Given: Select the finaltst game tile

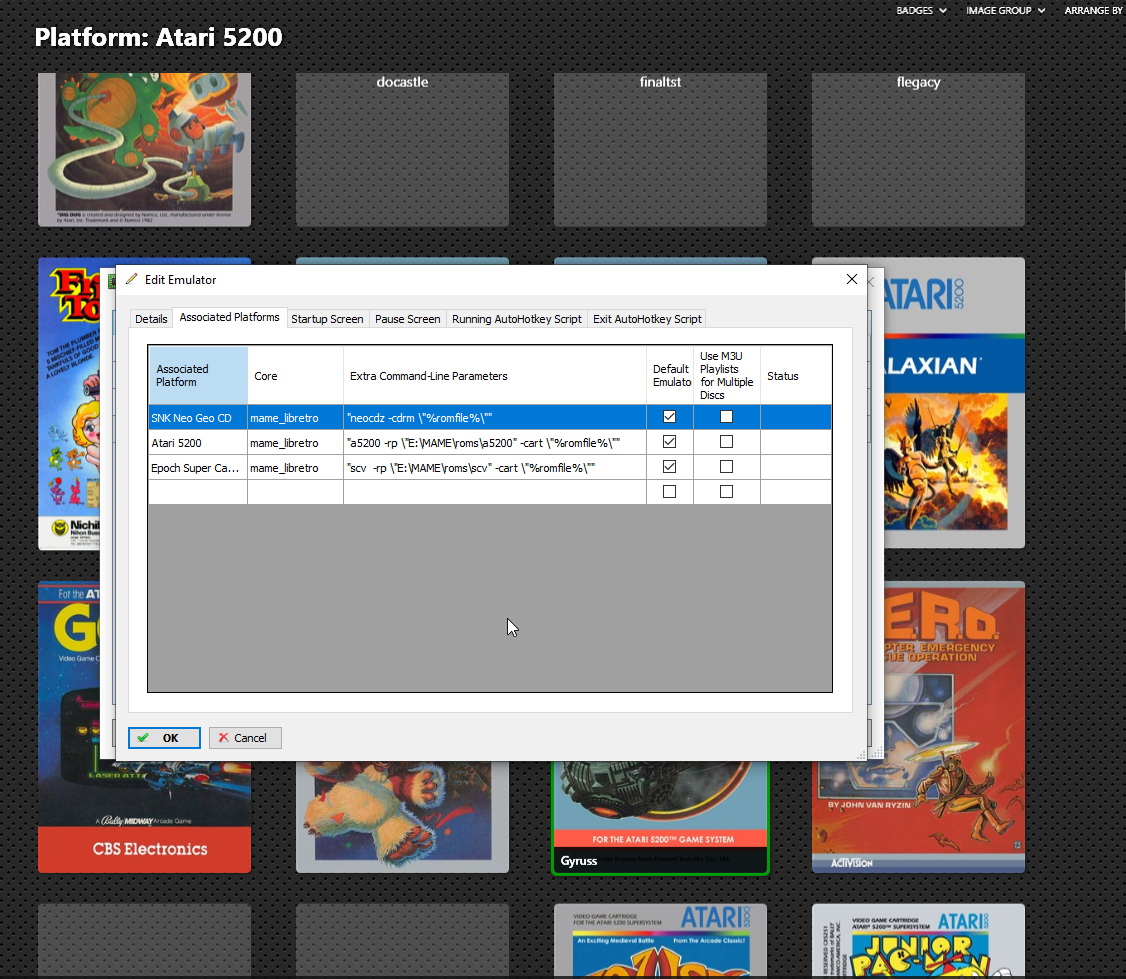Looking at the screenshot, I should (660, 149).
